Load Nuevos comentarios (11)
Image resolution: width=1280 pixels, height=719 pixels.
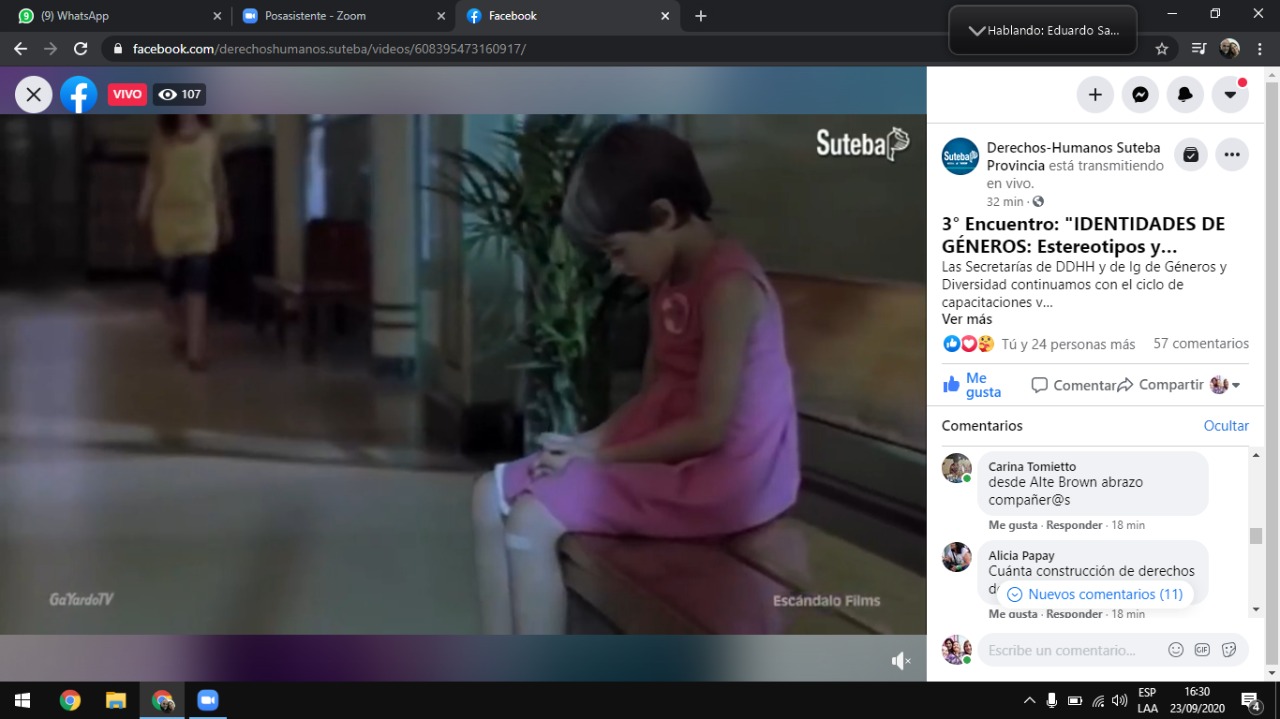tap(1095, 594)
